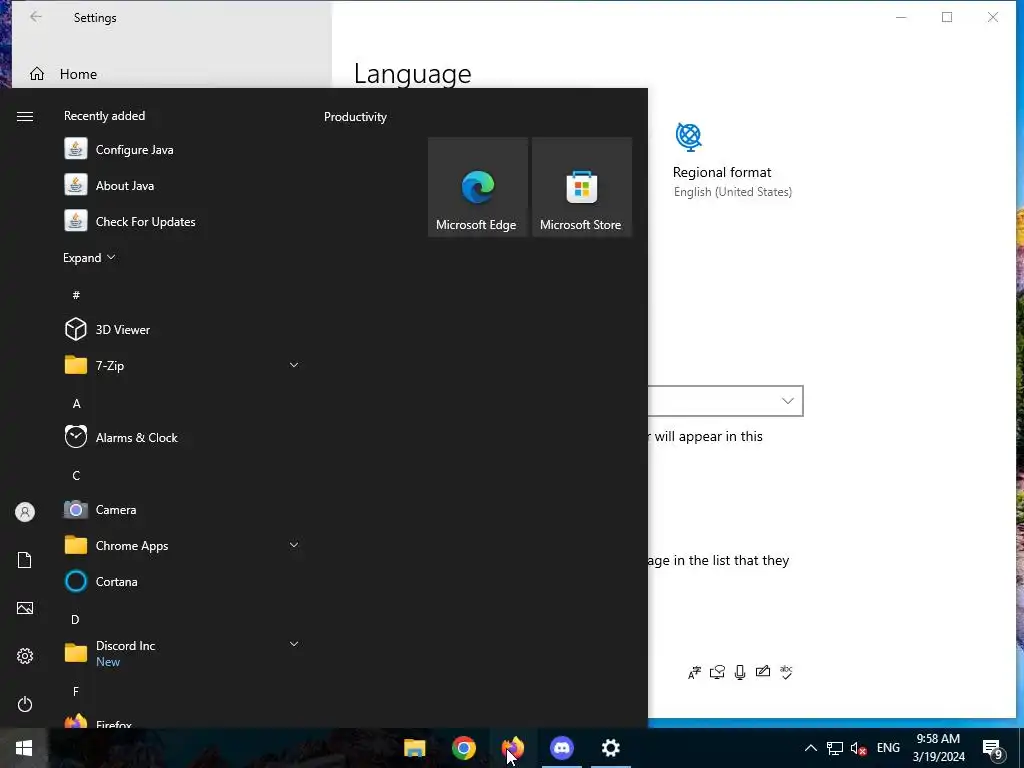The image size is (1024, 768).
Task: Open user account icon in Start sidebar
Action: point(25,512)
